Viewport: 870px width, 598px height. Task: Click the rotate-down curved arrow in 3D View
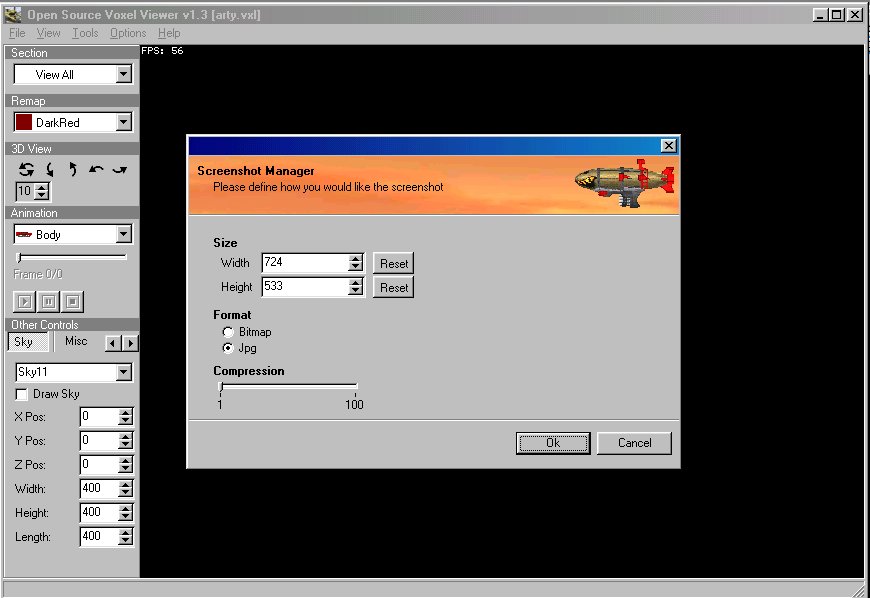[x=50, y=169]
